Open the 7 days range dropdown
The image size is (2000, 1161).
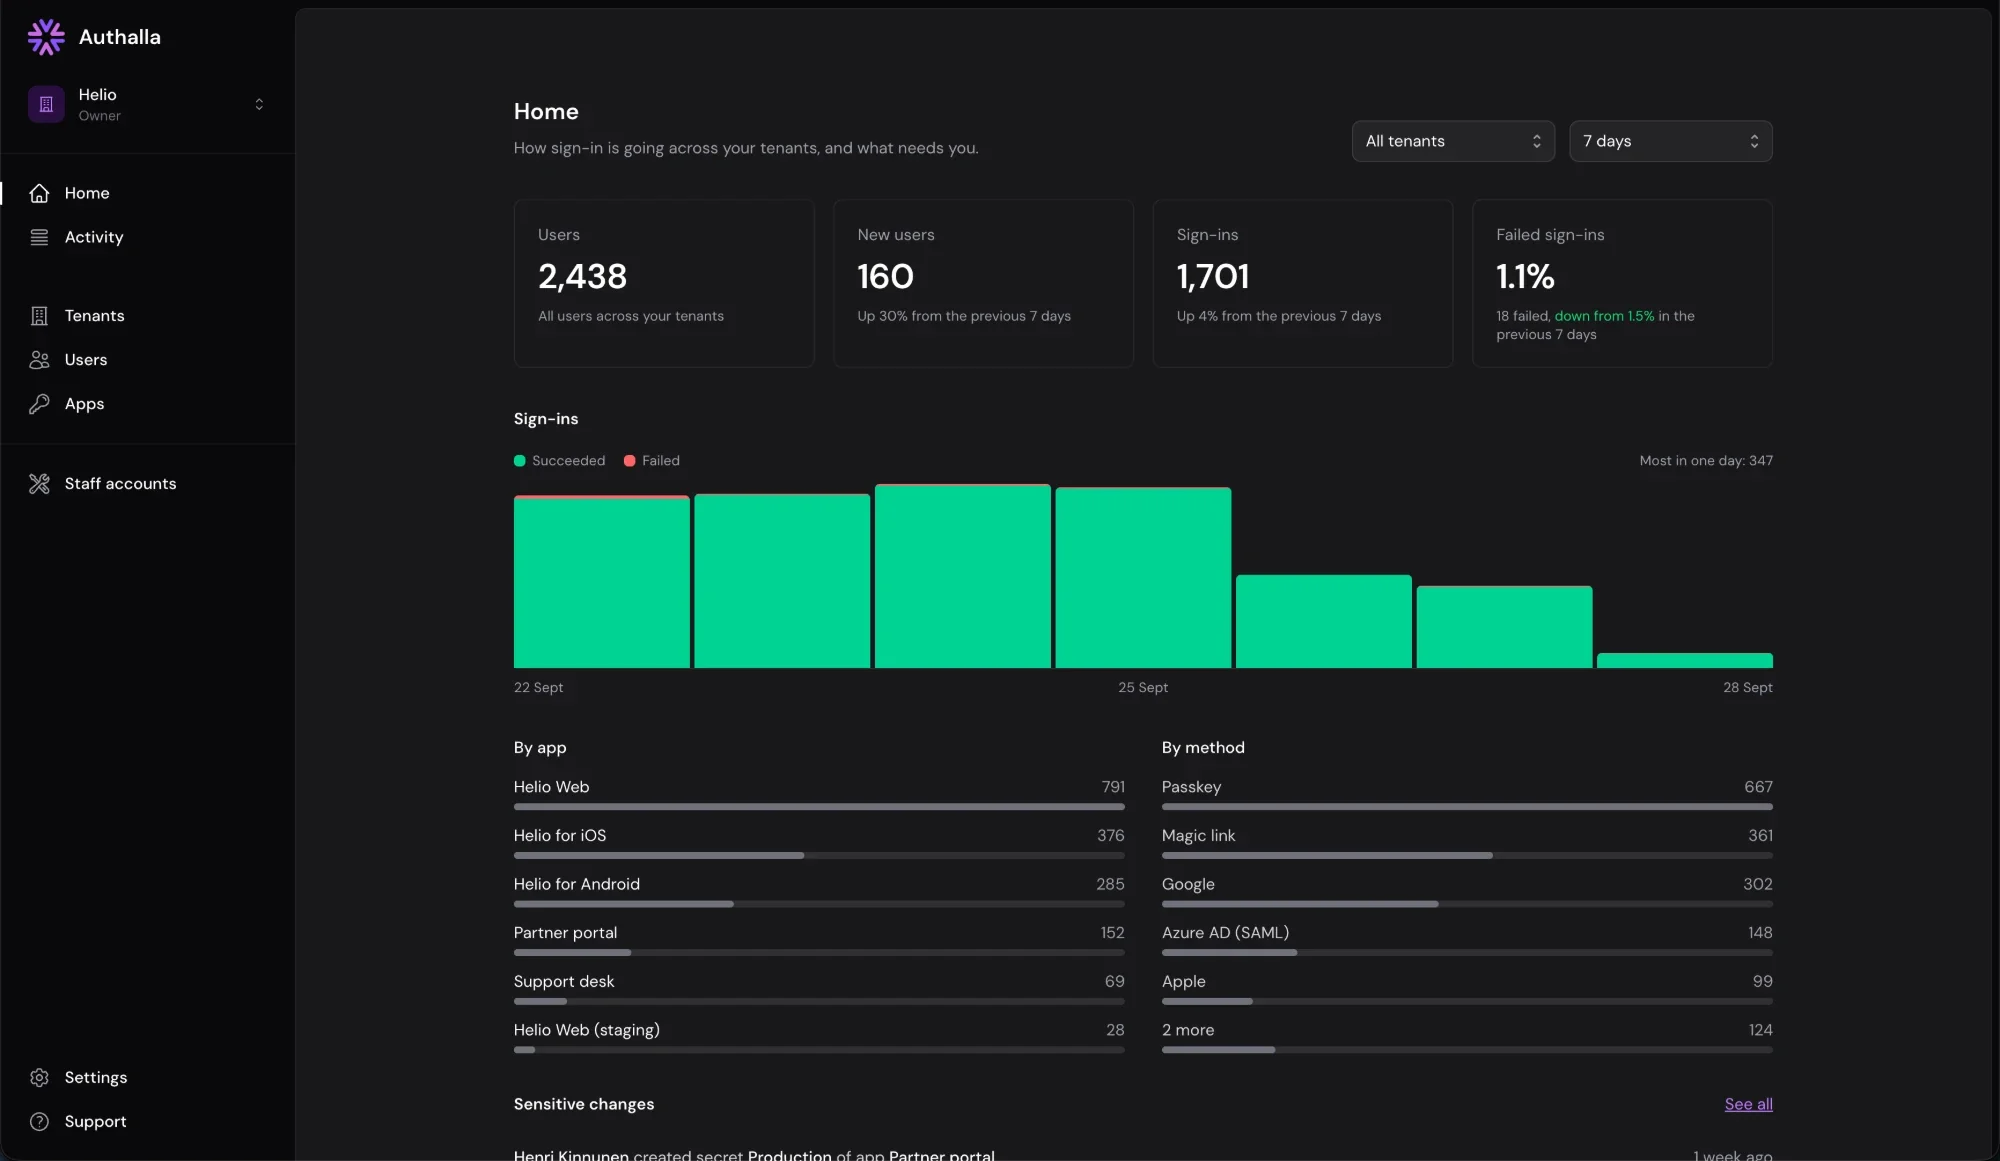point(1670,141)
